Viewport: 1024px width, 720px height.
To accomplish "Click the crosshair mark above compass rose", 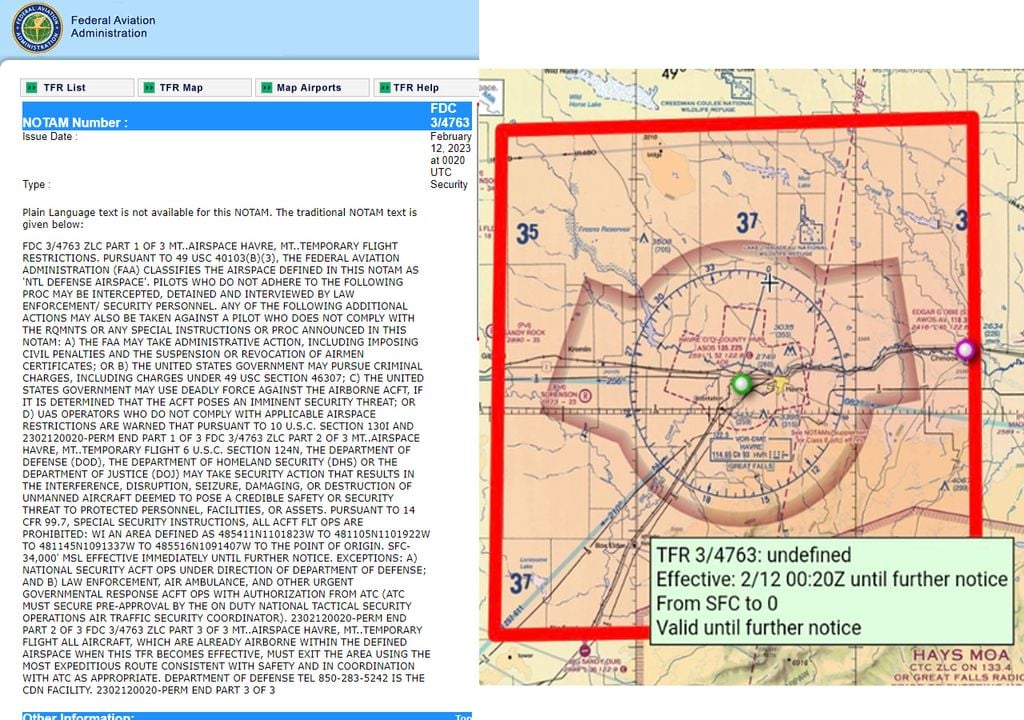I will 768,282.
